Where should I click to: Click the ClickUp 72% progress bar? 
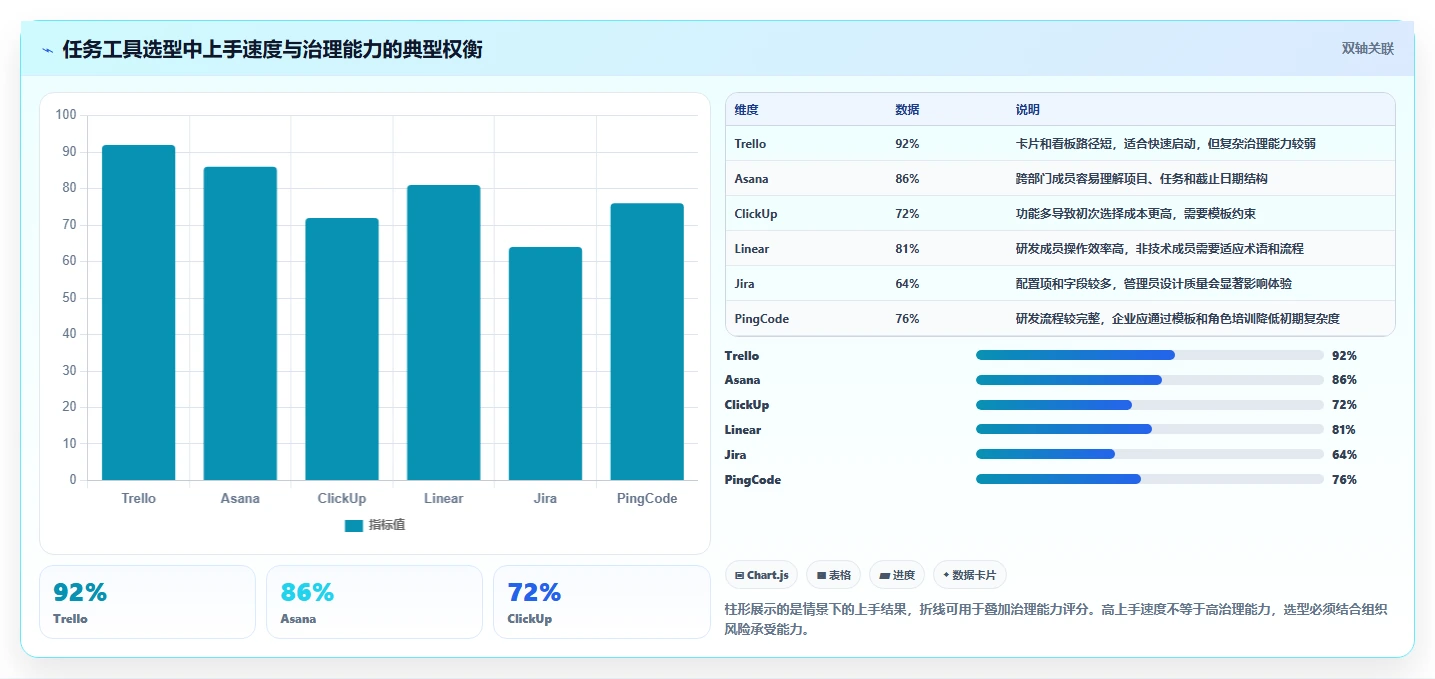(1150, 405)
